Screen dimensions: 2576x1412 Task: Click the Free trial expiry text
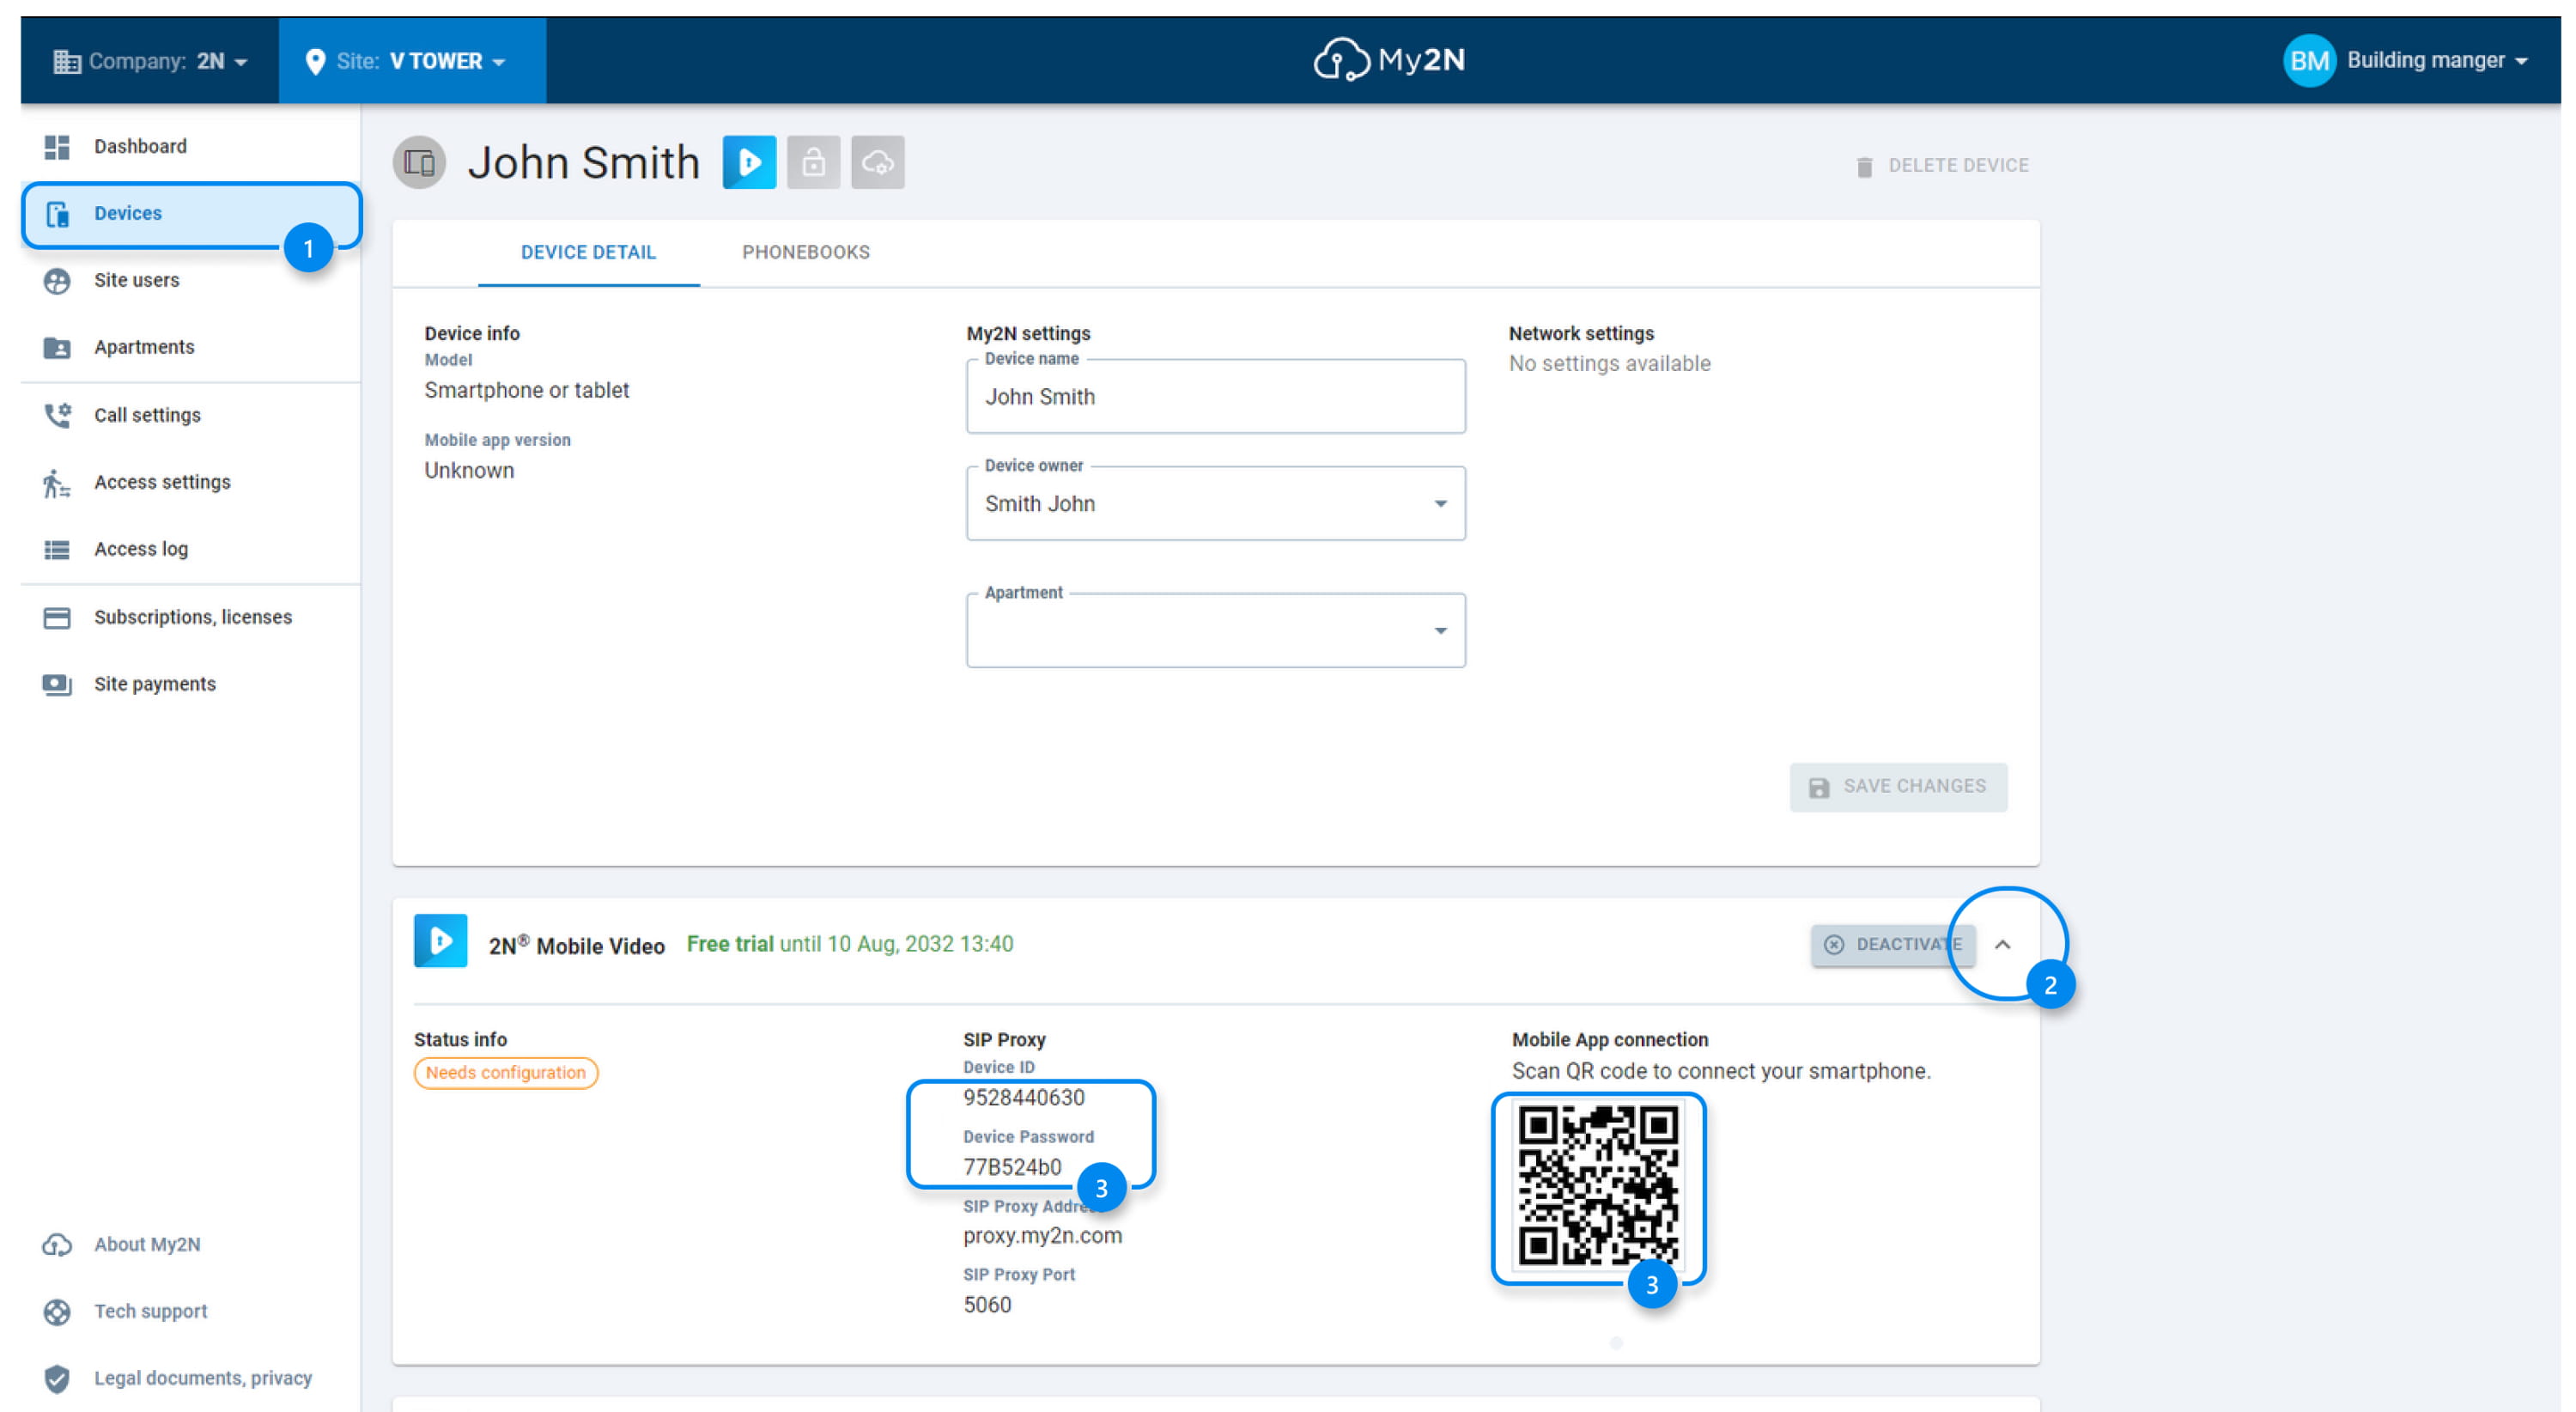pyautogui.click(x=850, y=944)
